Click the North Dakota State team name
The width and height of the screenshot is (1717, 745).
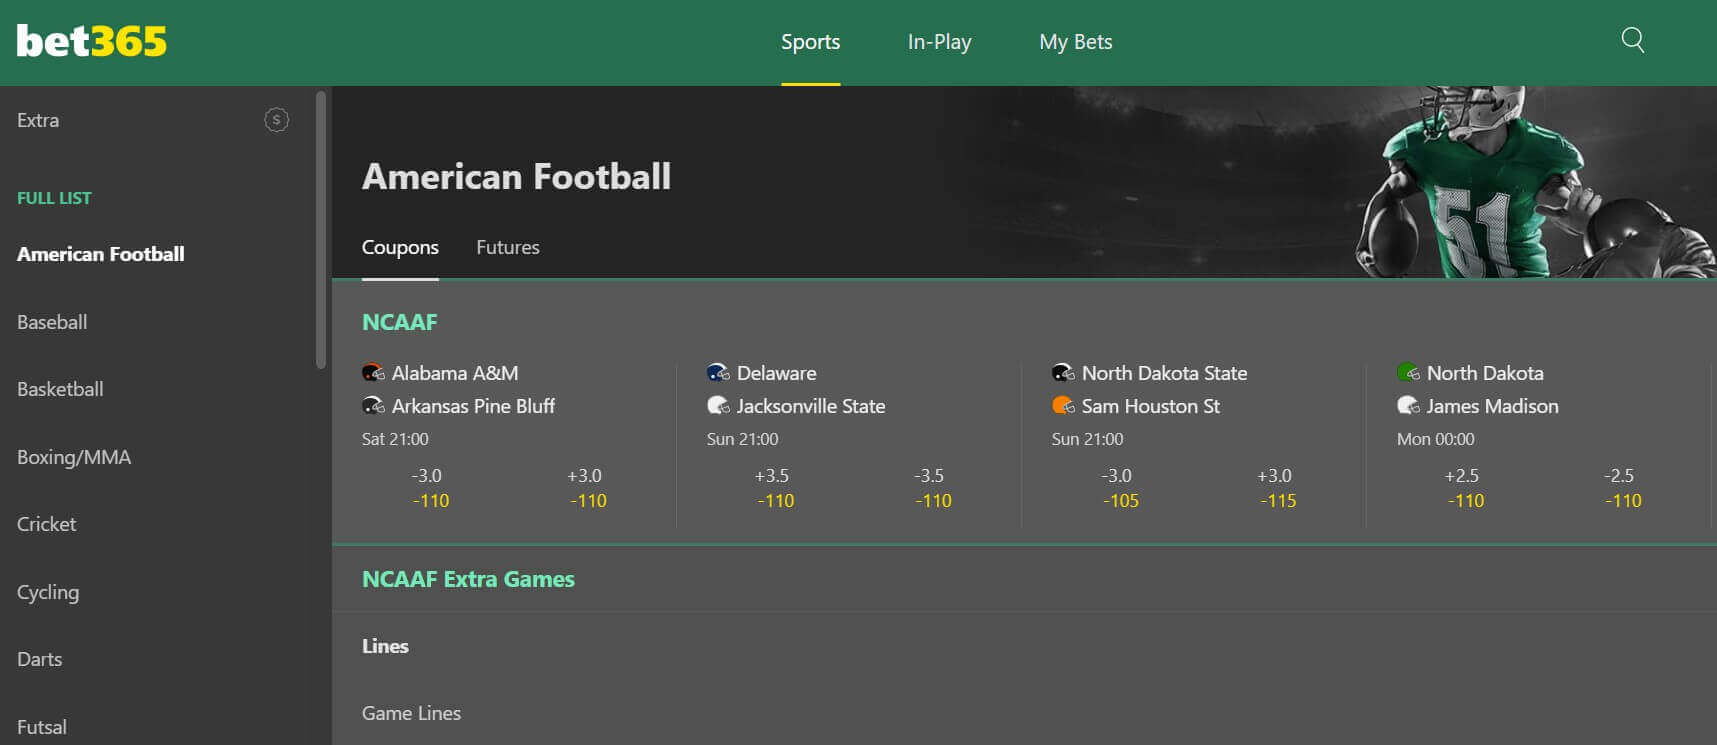(x=1165, y=373)
